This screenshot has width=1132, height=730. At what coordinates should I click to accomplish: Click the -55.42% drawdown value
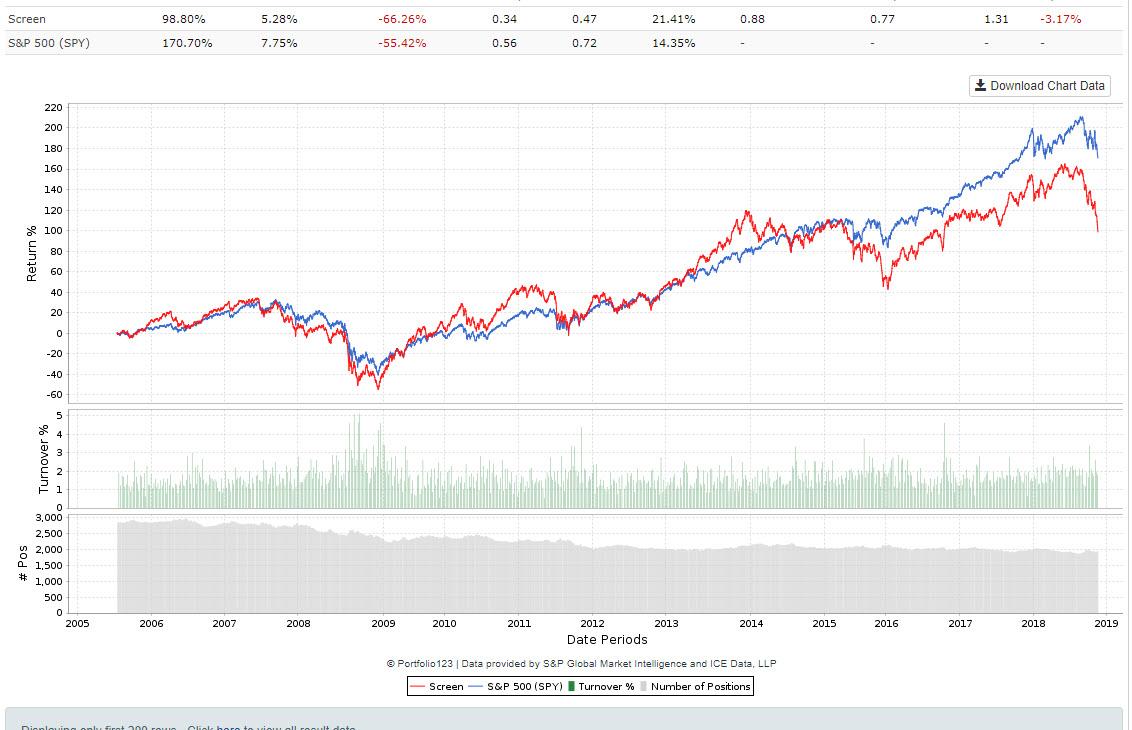[402, 43]
